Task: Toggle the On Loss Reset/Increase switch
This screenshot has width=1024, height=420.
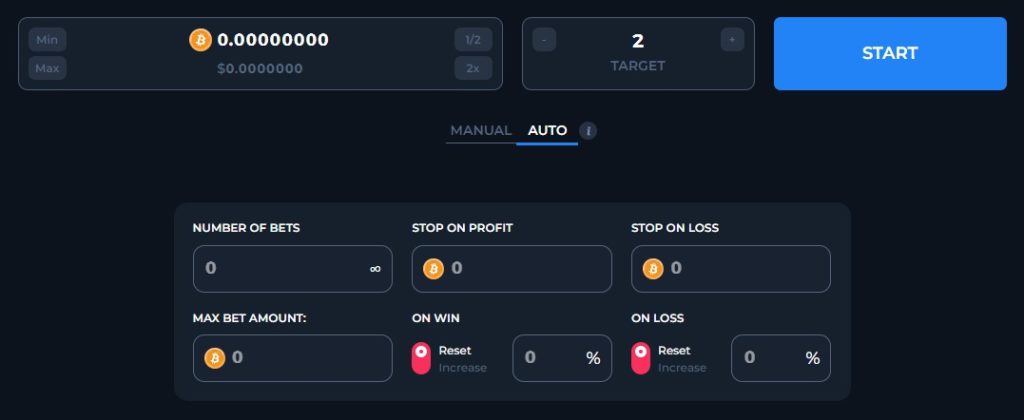Action: tap(641, 358)
